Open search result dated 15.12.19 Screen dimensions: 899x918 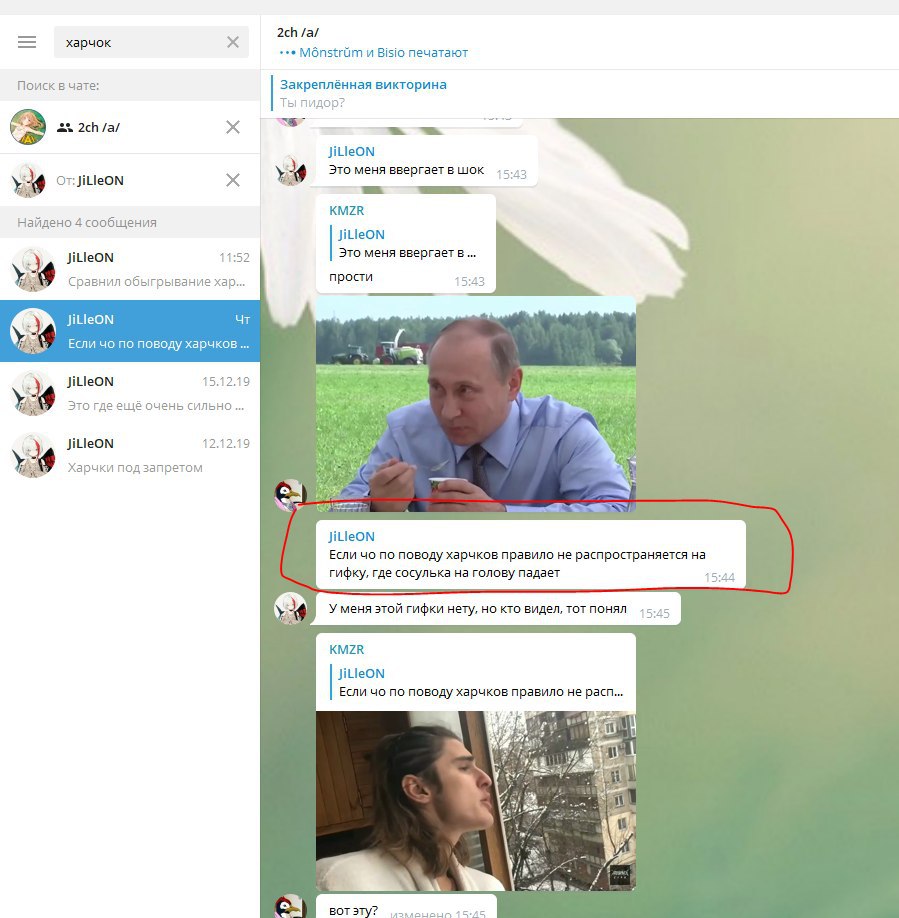coord(130,393)
